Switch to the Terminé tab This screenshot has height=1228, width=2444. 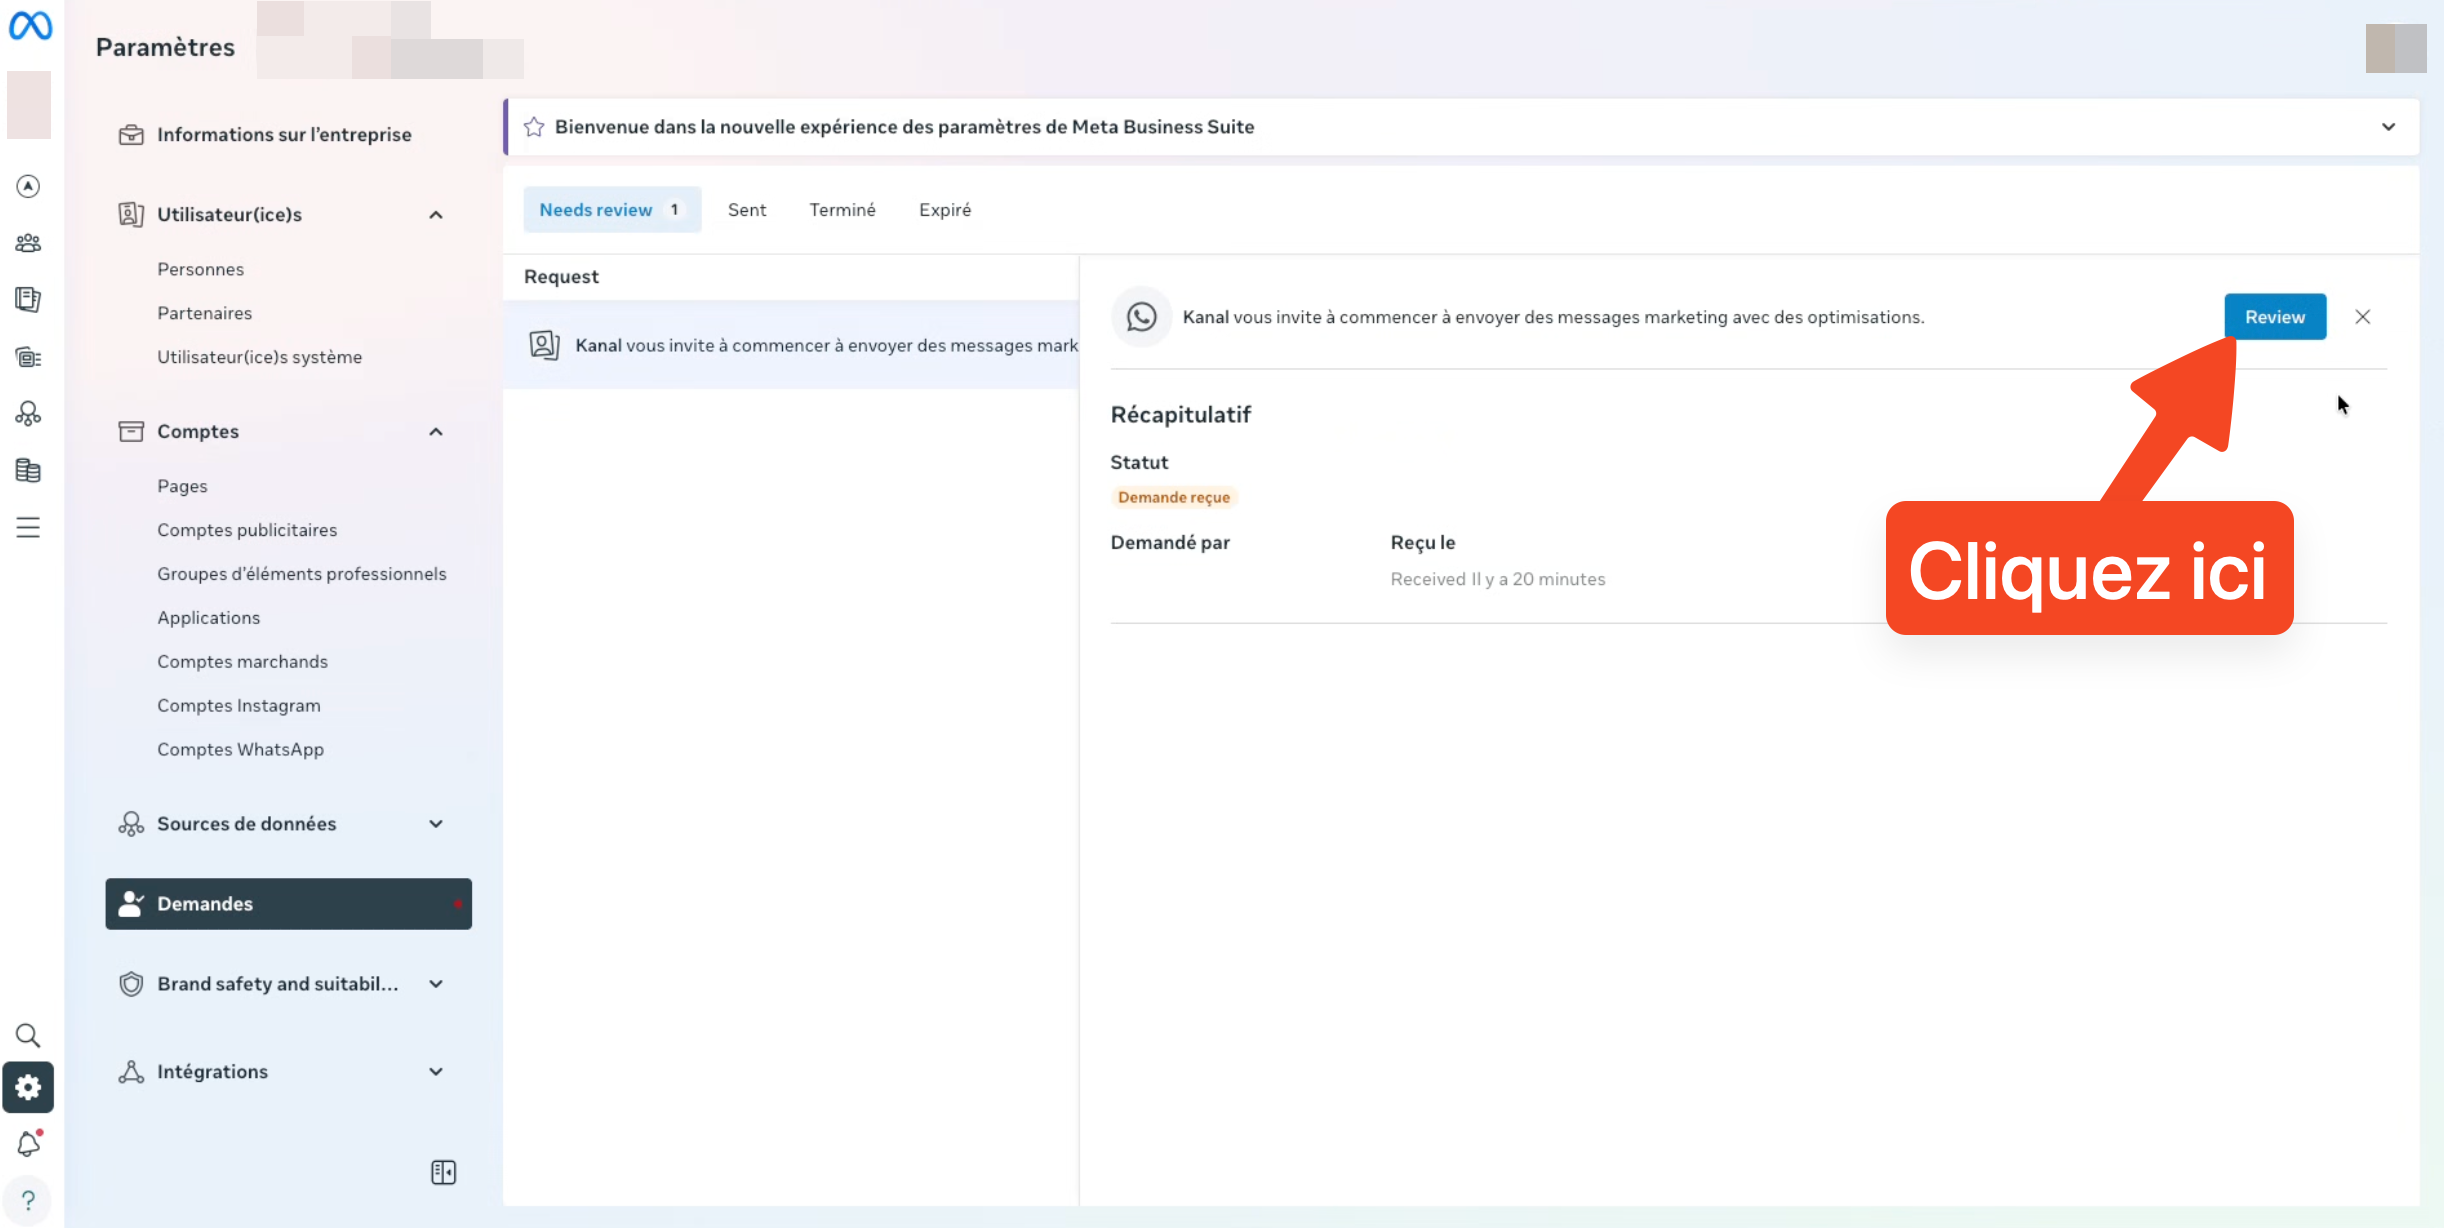(842, 210)
